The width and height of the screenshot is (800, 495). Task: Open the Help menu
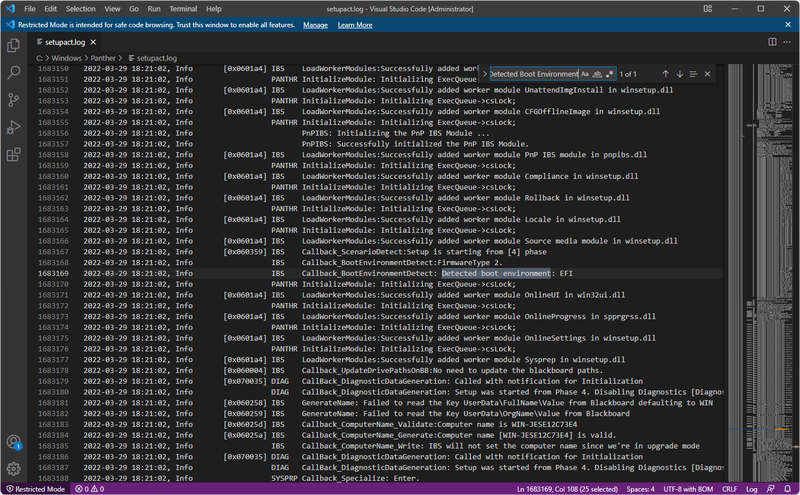214,9
